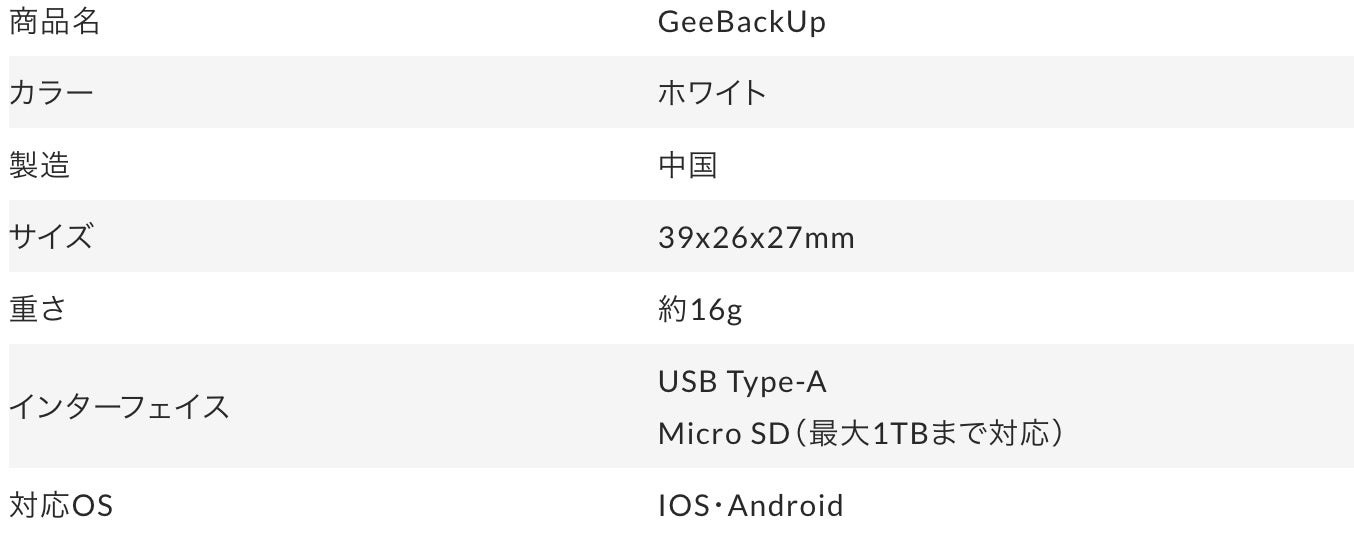Click the Android text

click(785, 506)
